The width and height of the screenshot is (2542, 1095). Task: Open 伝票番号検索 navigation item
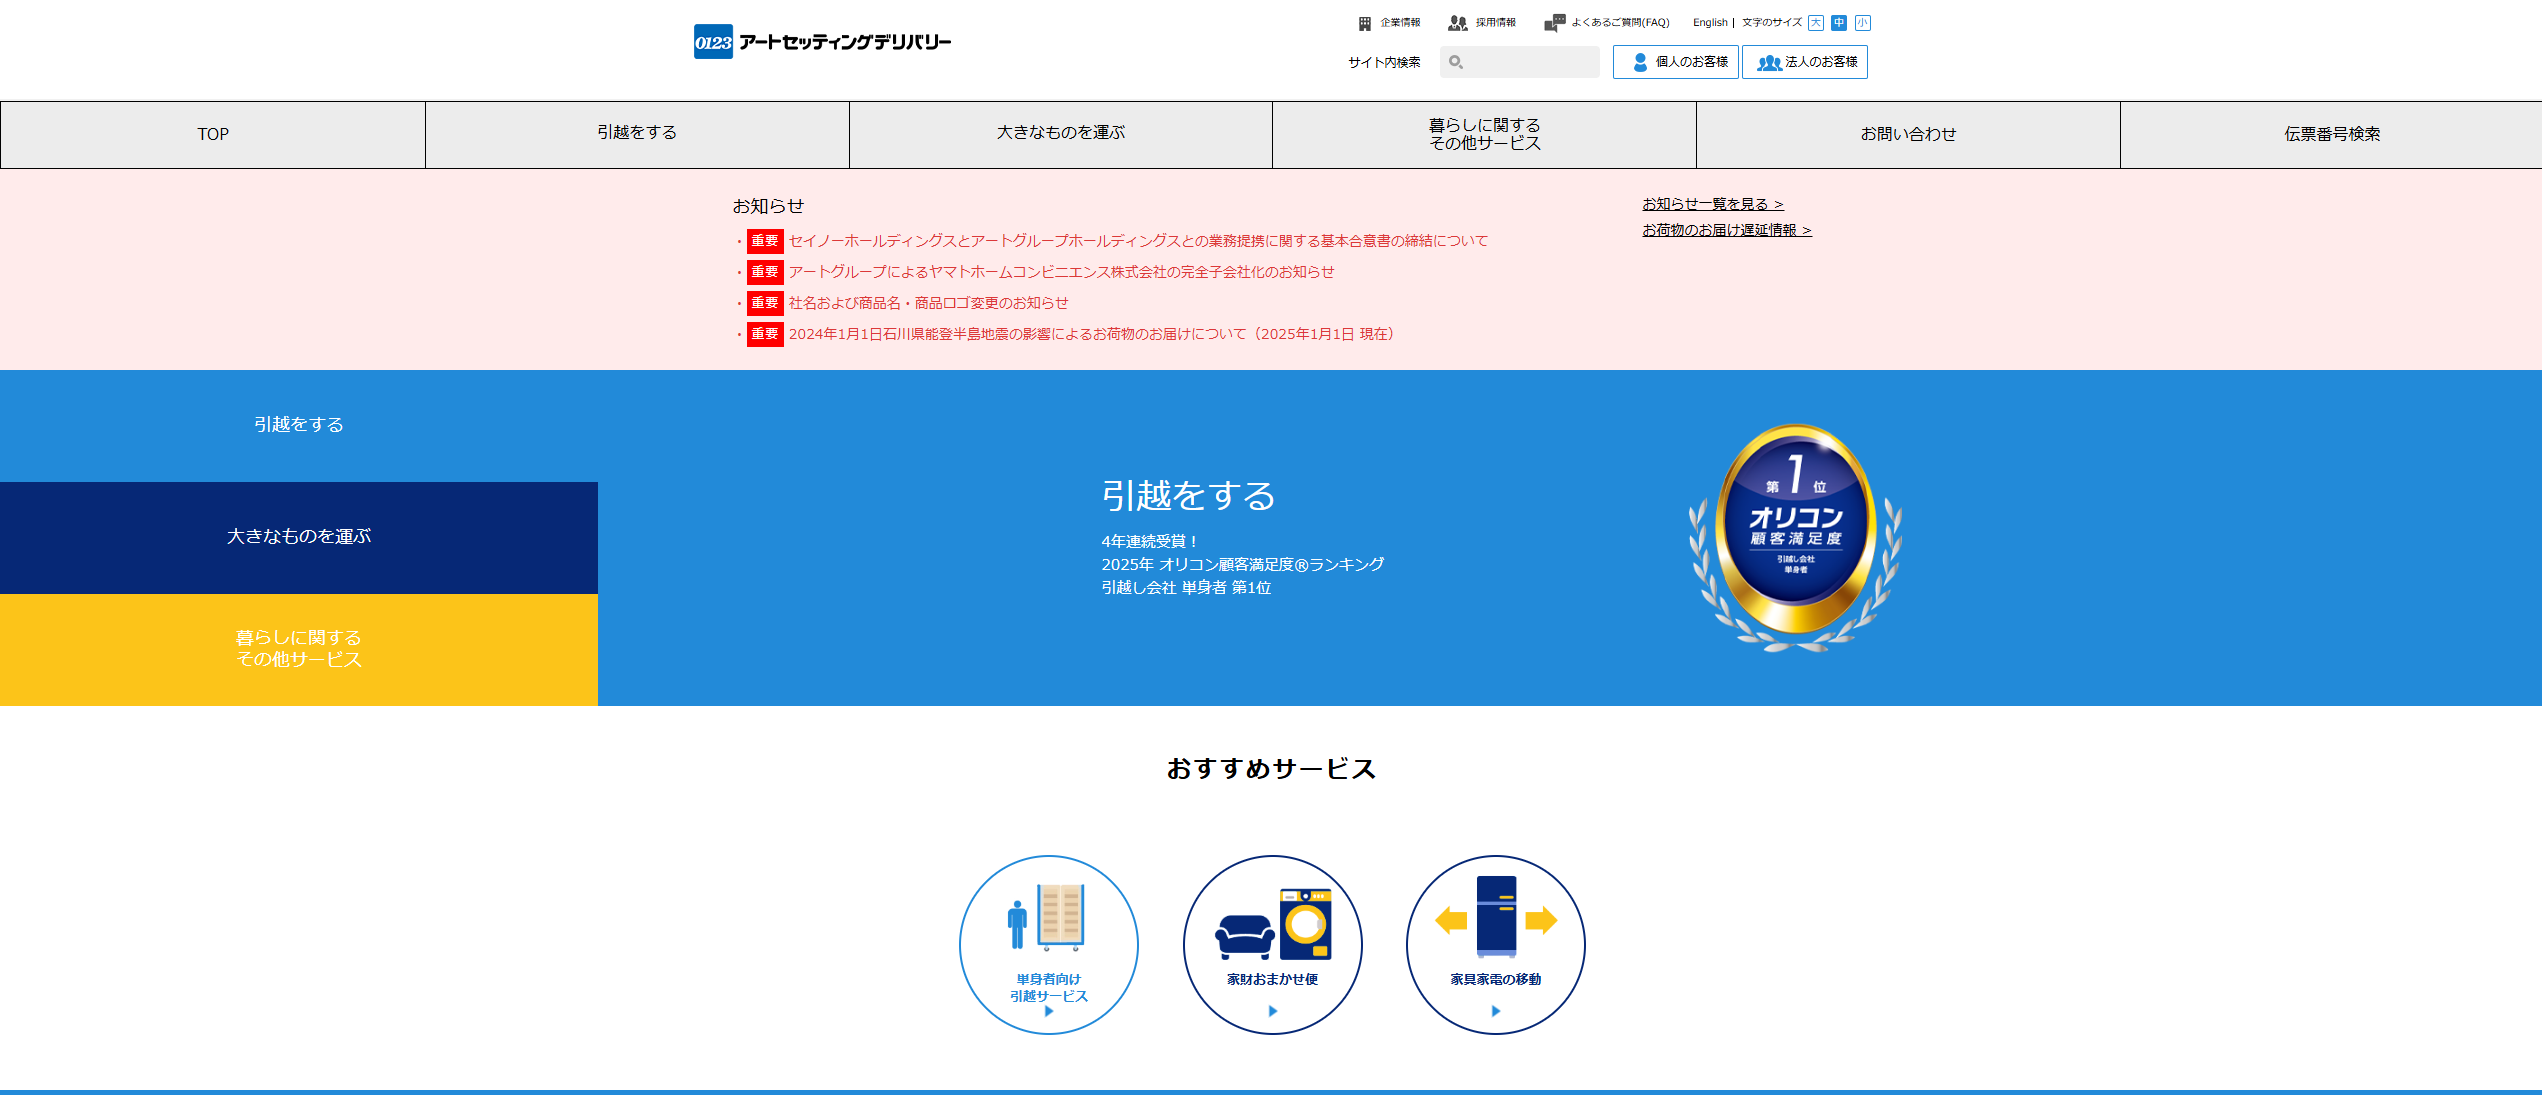click(x=2331, y=134)
